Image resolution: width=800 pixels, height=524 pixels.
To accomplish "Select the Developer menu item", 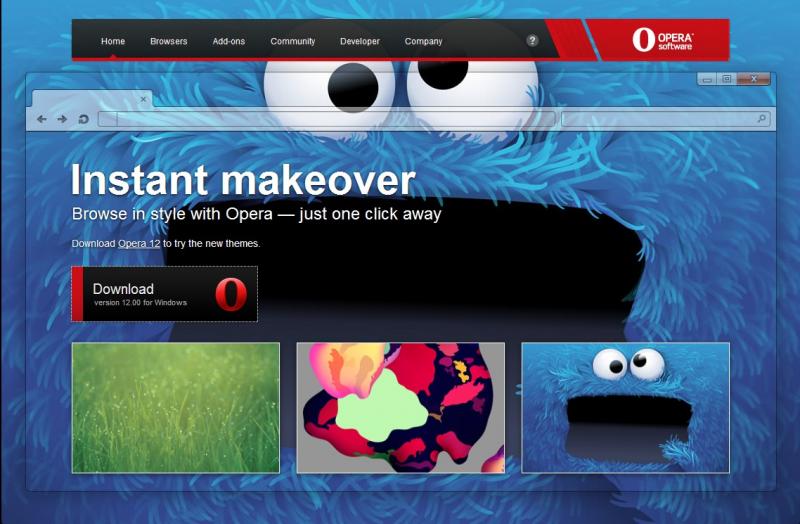I will pos(360,41).
